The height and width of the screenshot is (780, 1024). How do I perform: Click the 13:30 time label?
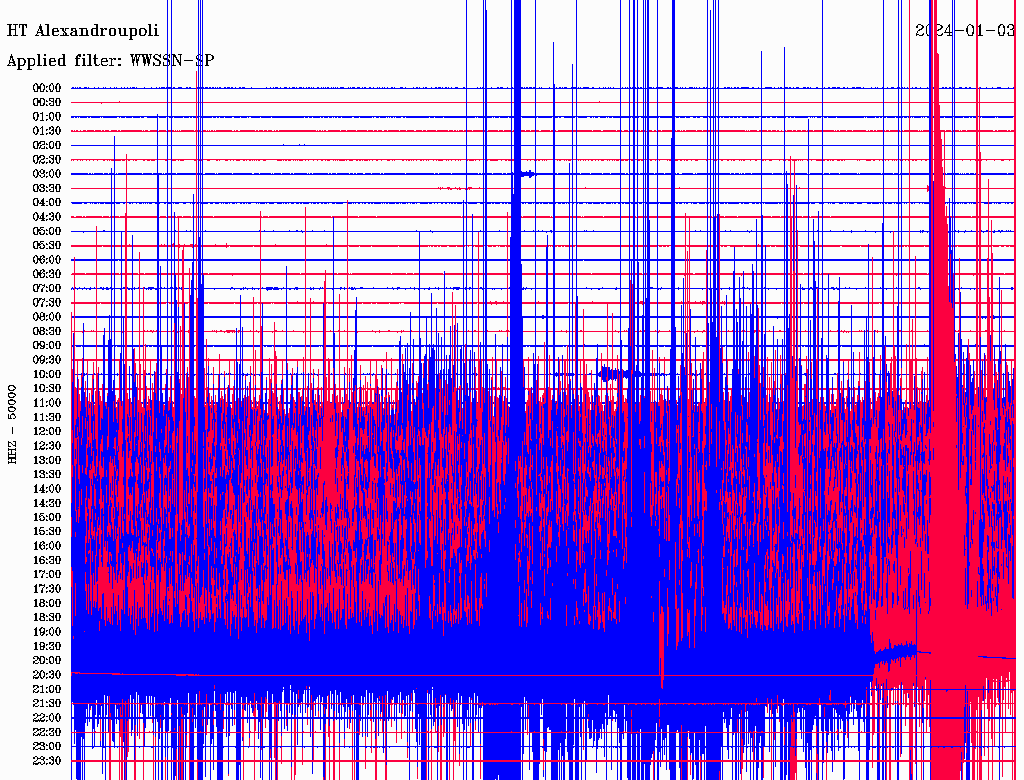(47, 475)
